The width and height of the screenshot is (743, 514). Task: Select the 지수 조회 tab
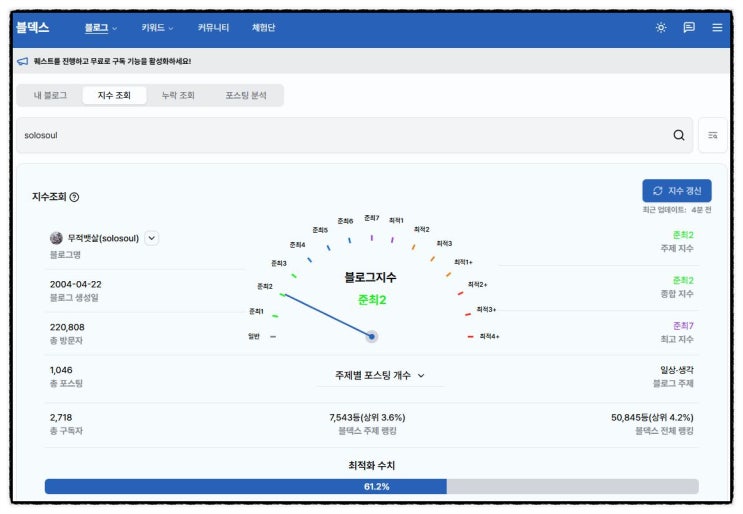click(114, 95)
